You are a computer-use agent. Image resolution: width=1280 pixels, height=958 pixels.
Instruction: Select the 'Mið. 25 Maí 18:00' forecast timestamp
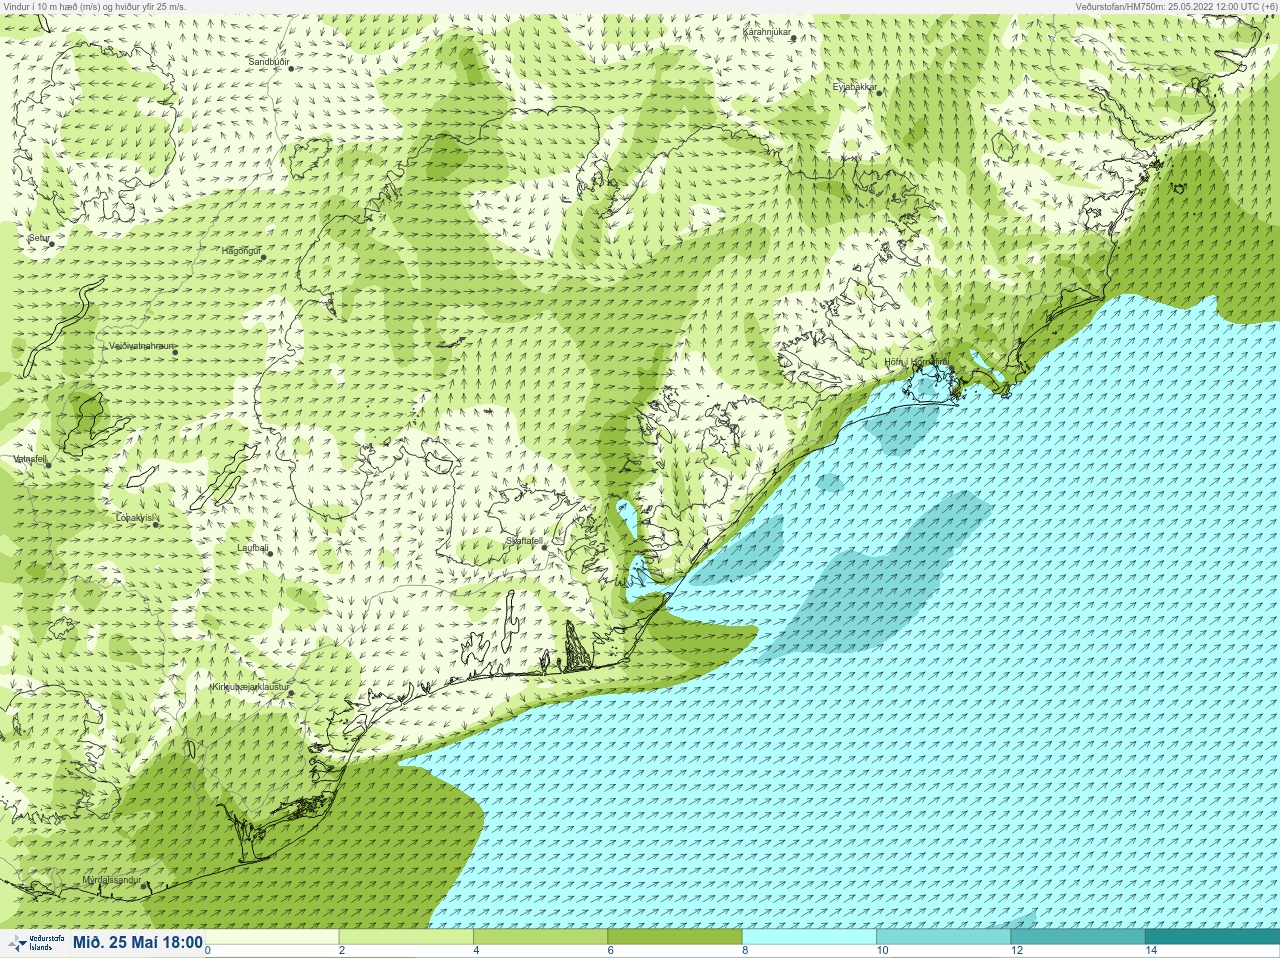pos(138,943)
